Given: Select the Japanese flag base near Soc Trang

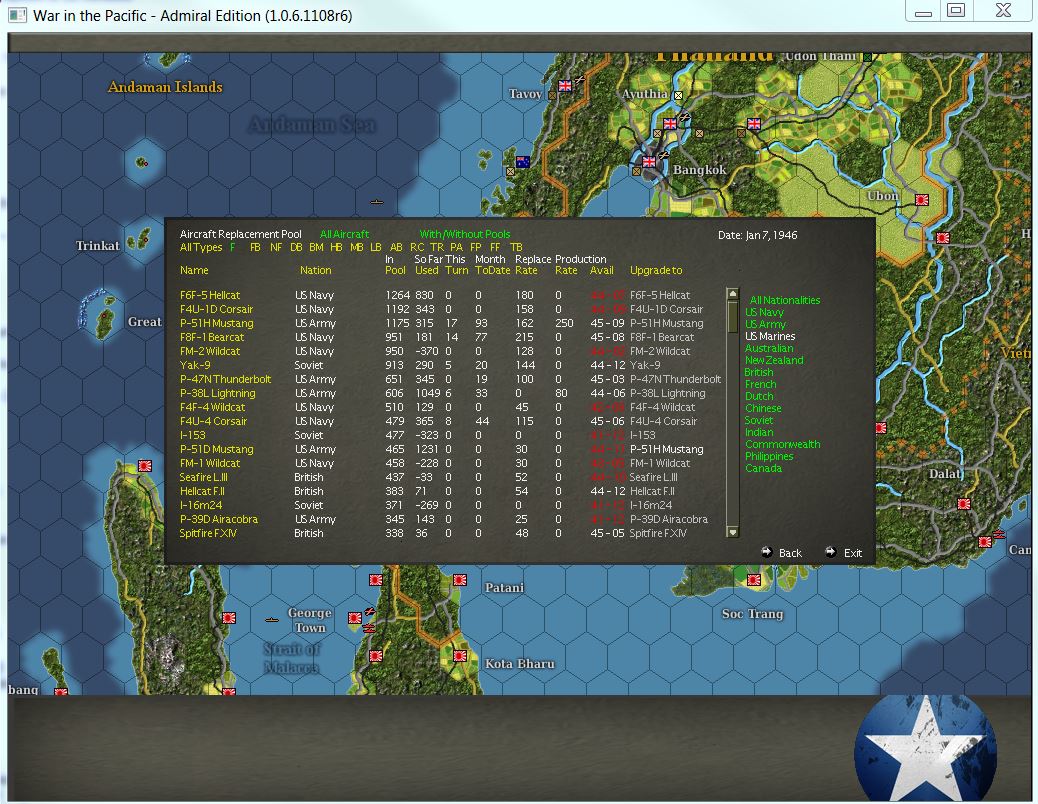Looking at the screenshot, I should [x=753, y=580].
